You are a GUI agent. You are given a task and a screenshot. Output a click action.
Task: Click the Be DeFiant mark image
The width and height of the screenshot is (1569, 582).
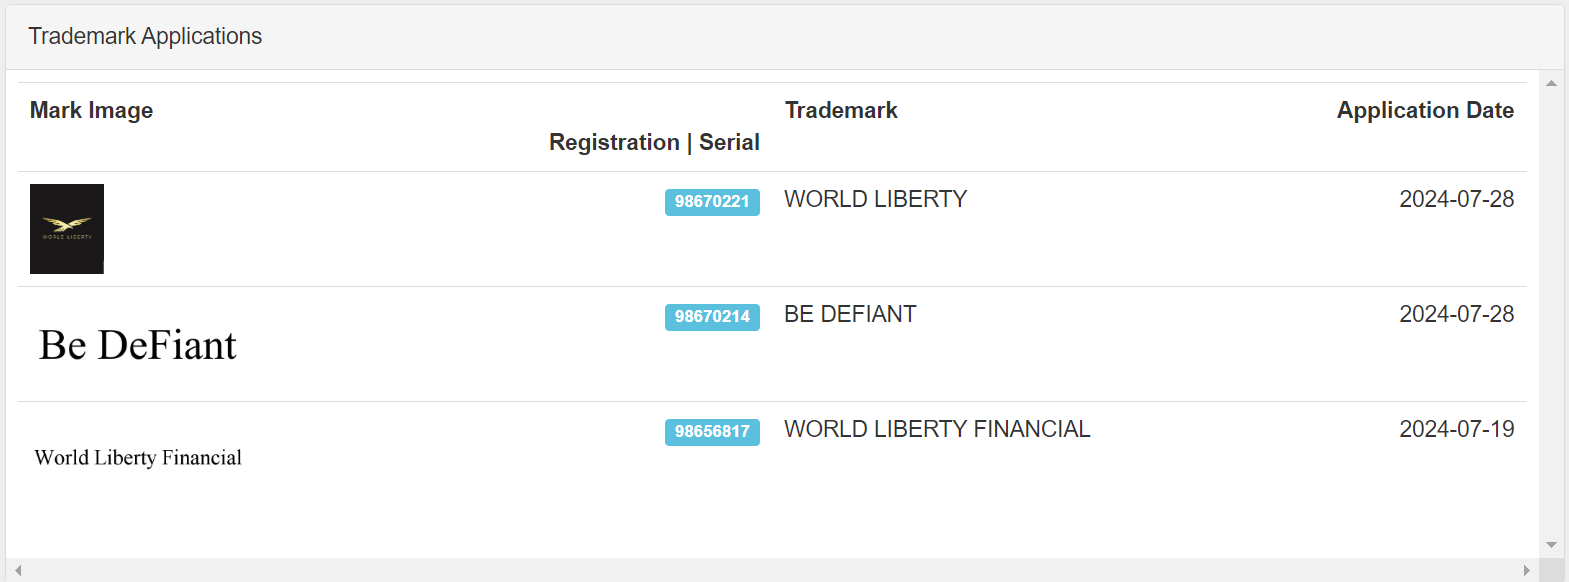point(138,345)
